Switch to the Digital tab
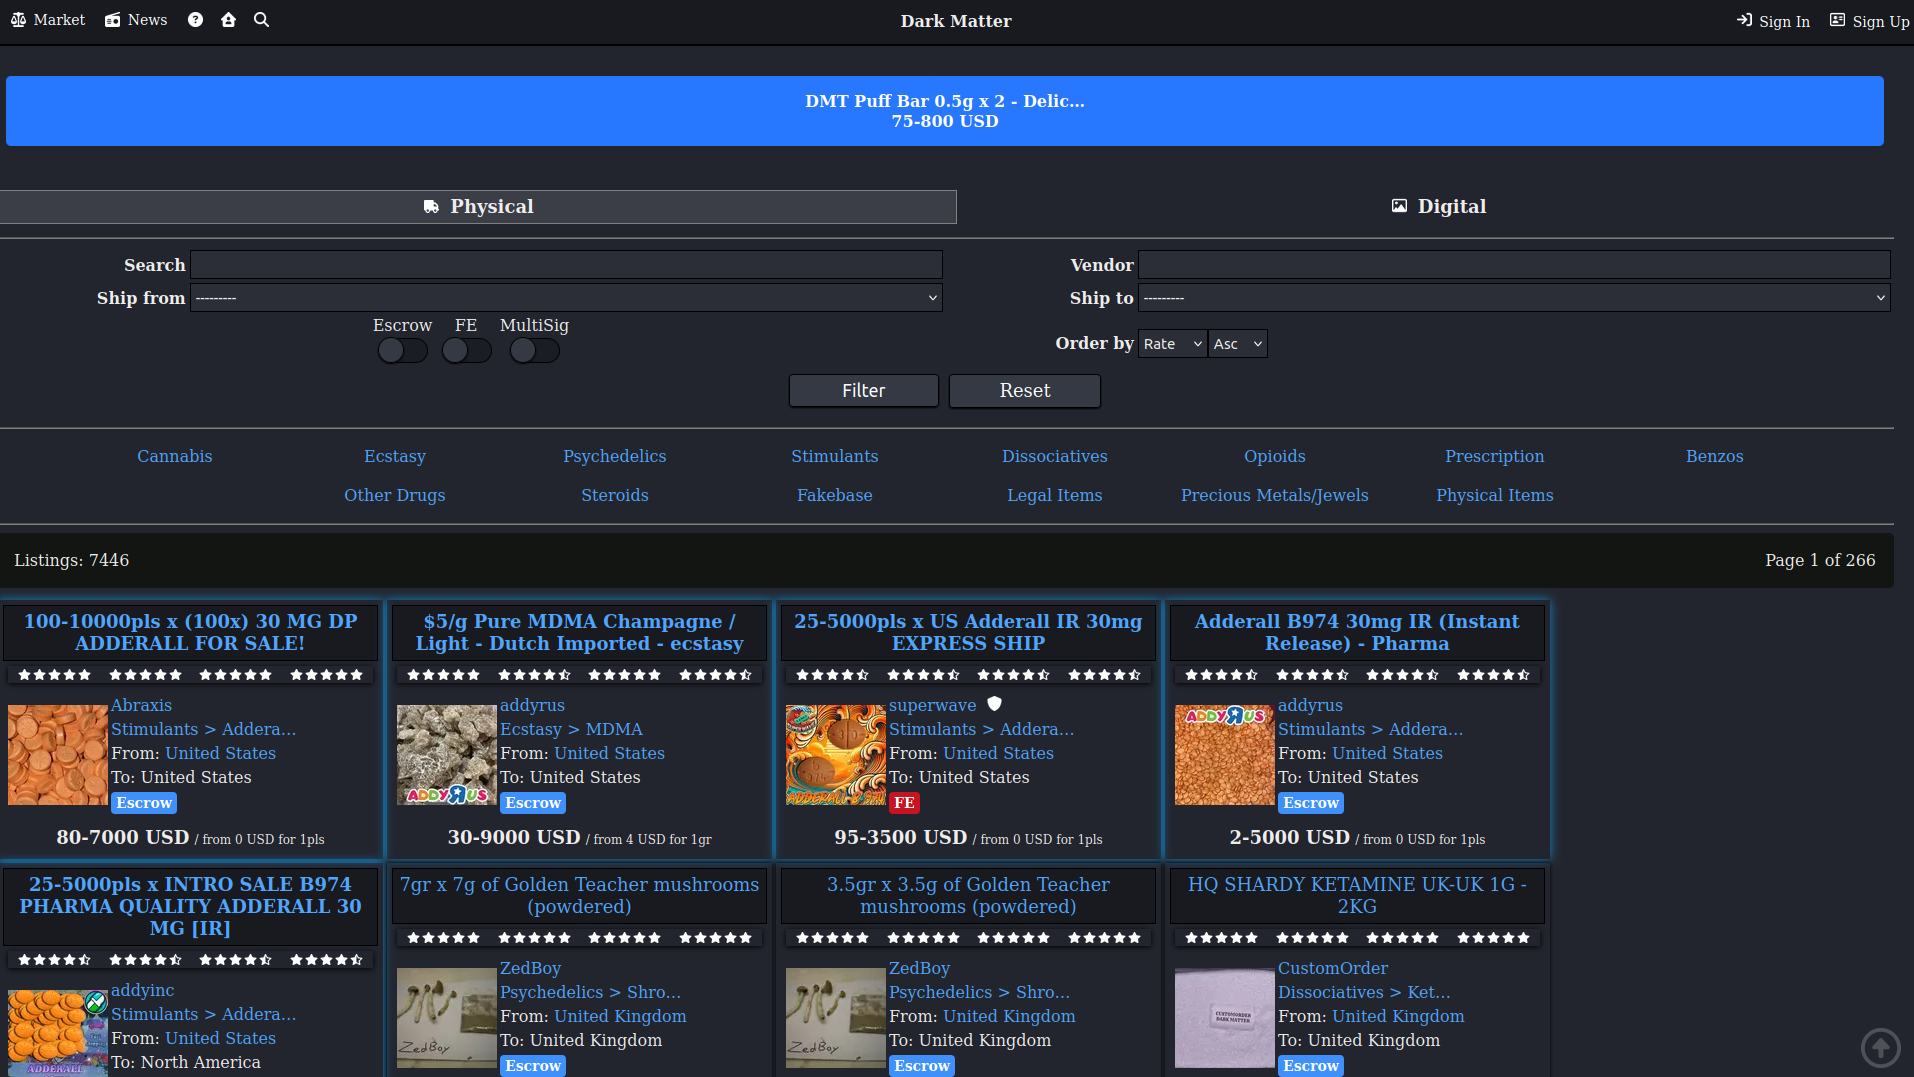Image resolution: width=1914 pixels, height=1077 pixels. [1438, 207]
